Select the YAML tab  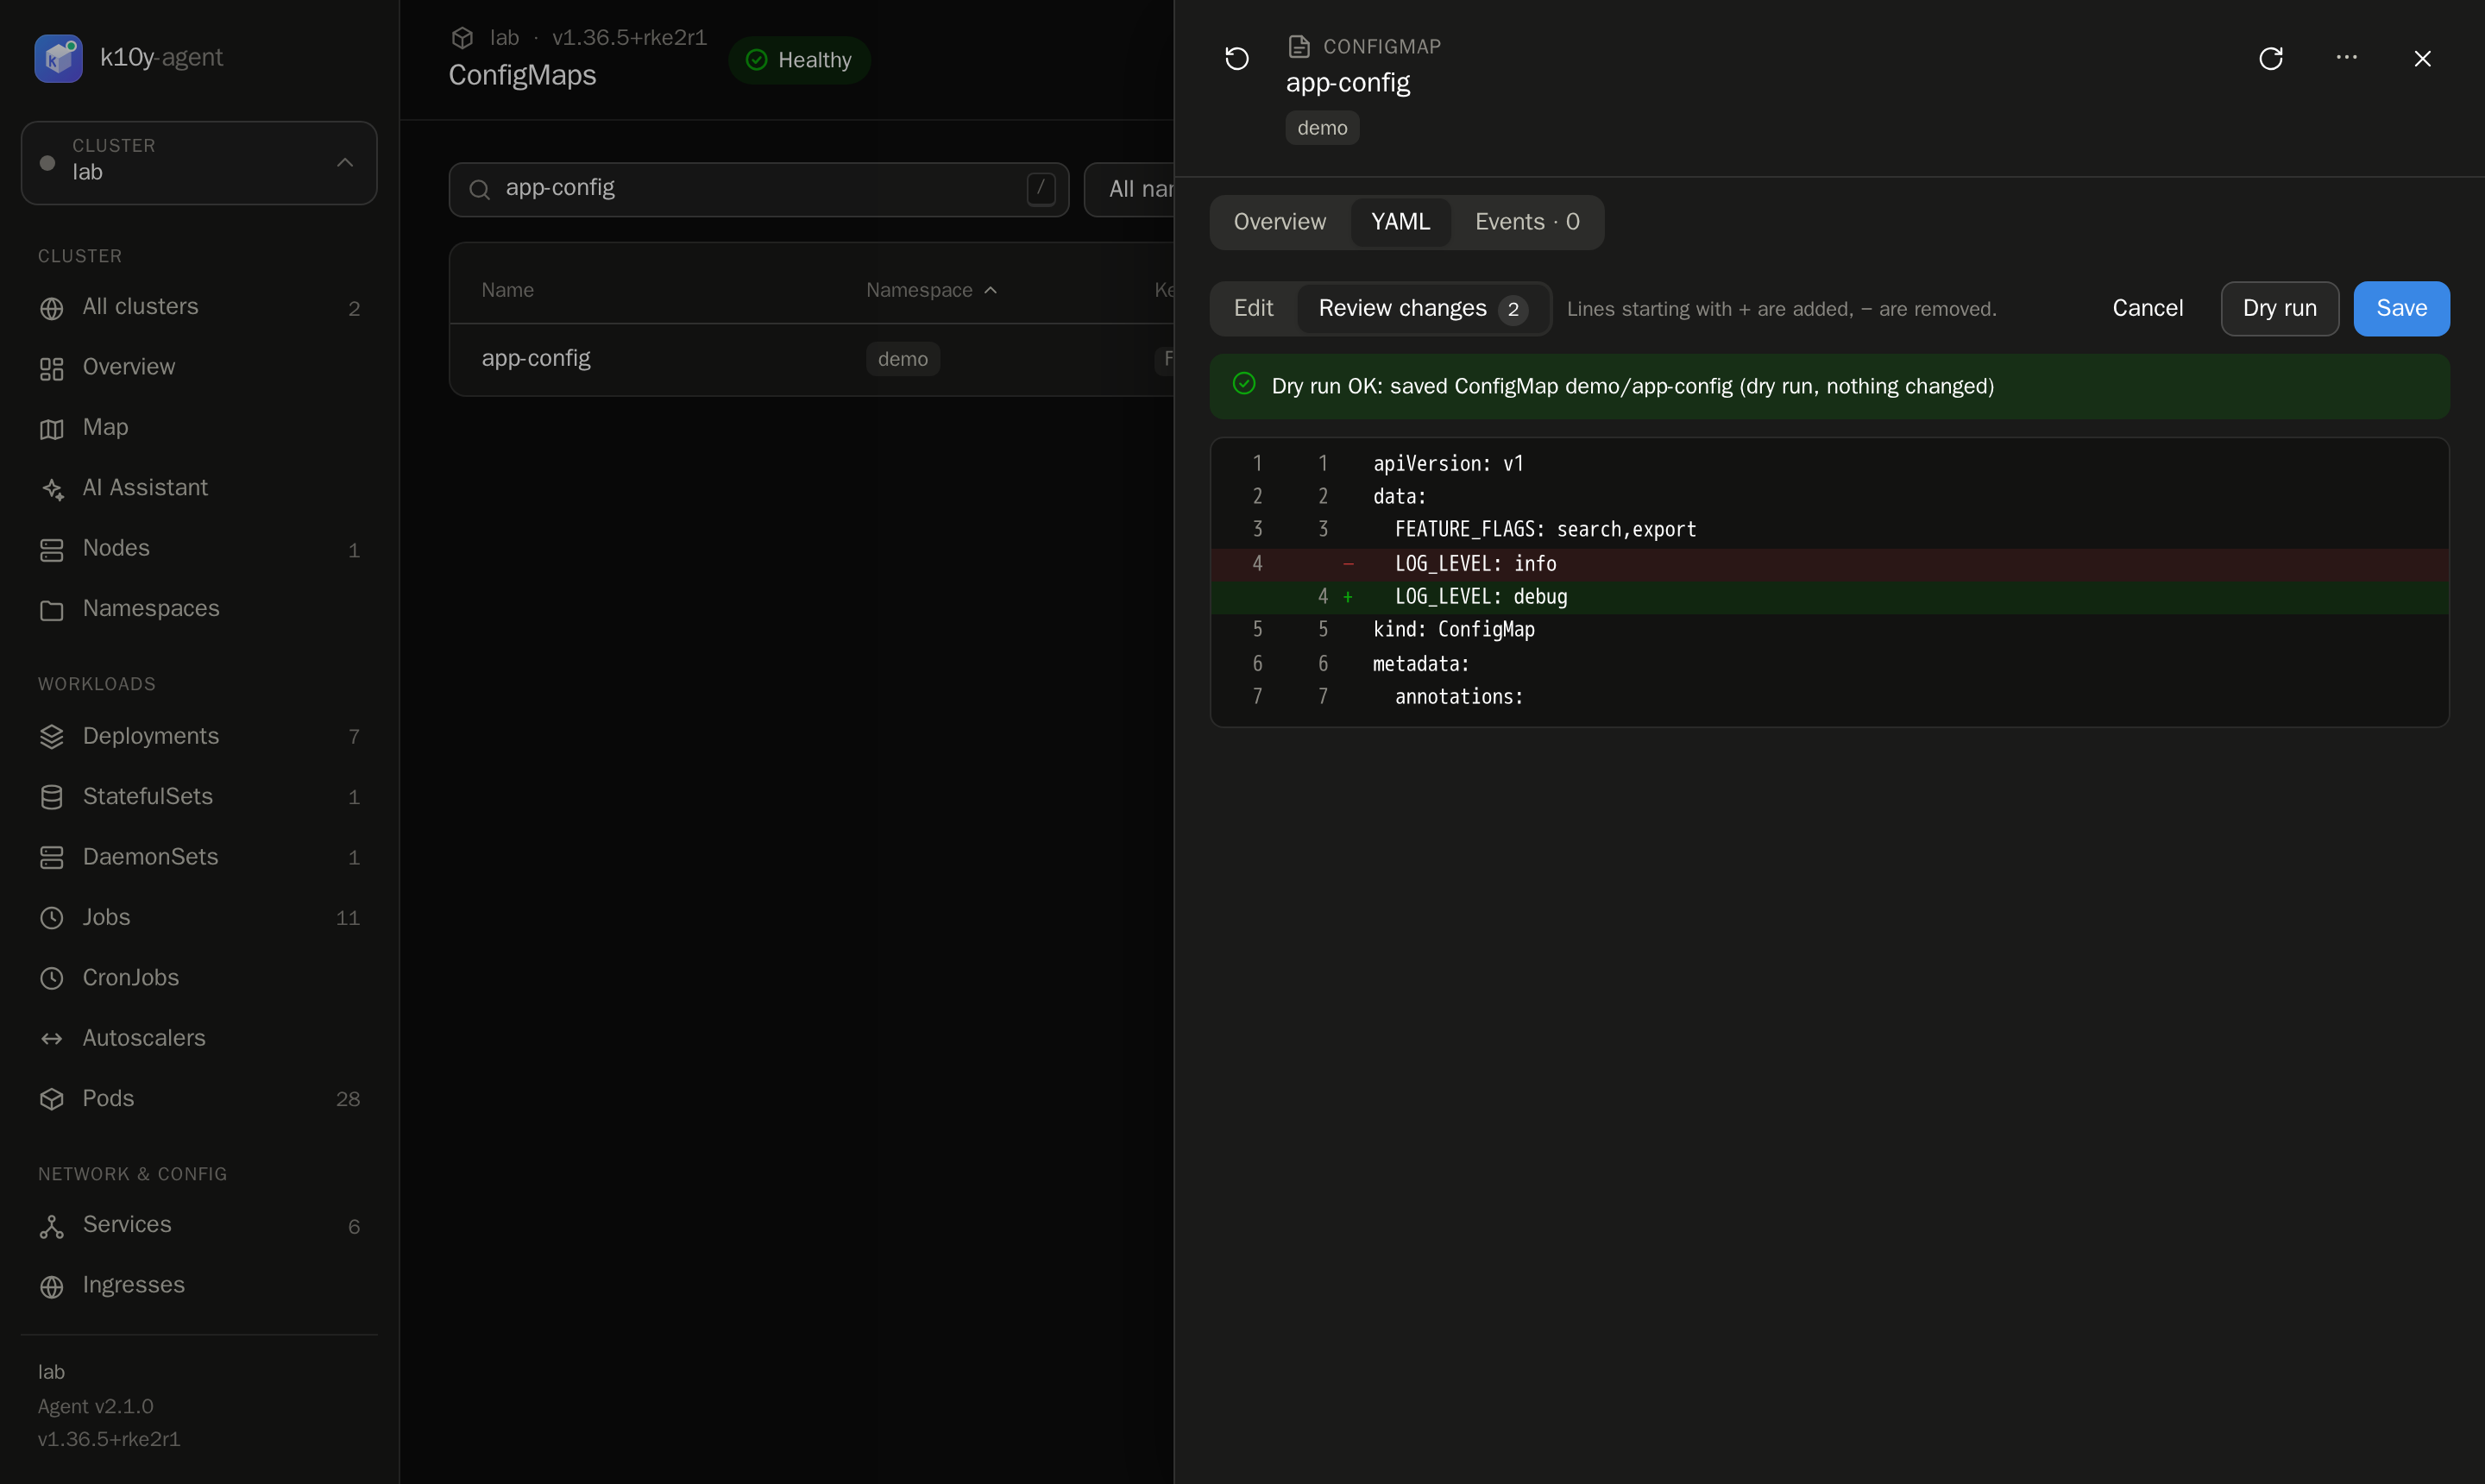[1400, 222]
